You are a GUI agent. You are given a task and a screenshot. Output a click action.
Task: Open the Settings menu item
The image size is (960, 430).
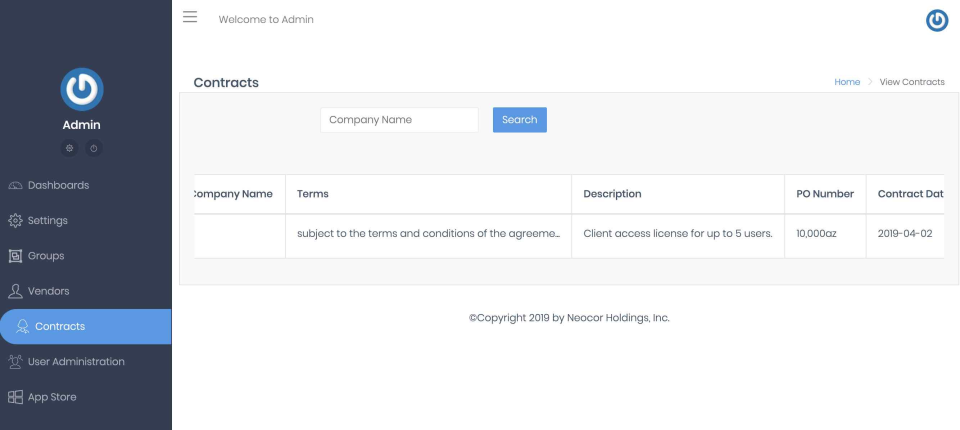(x=86, y=221)
